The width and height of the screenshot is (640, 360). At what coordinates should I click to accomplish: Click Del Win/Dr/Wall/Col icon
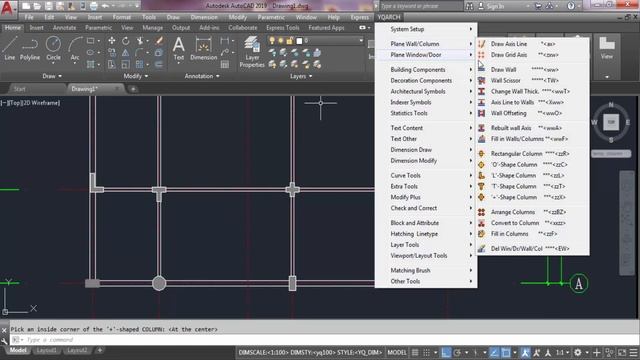point(482,249)
